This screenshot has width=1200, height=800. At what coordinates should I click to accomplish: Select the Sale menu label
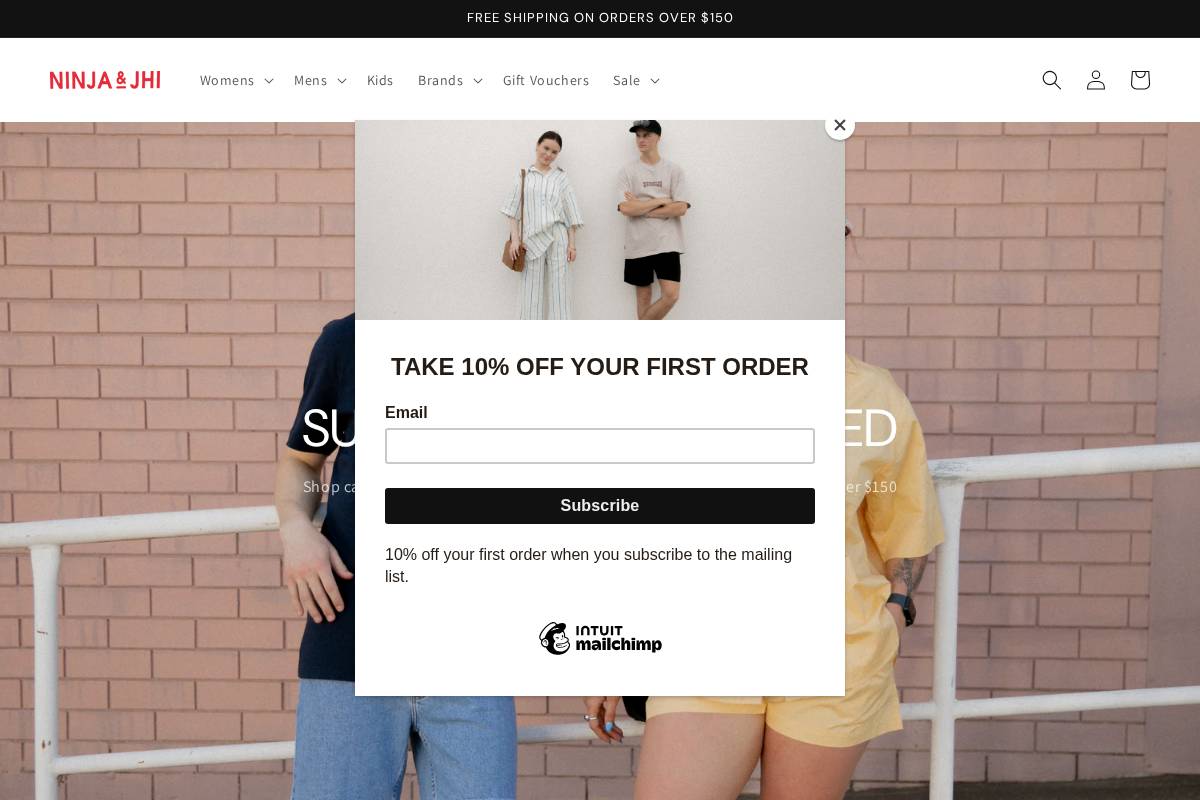click(626, 80)
